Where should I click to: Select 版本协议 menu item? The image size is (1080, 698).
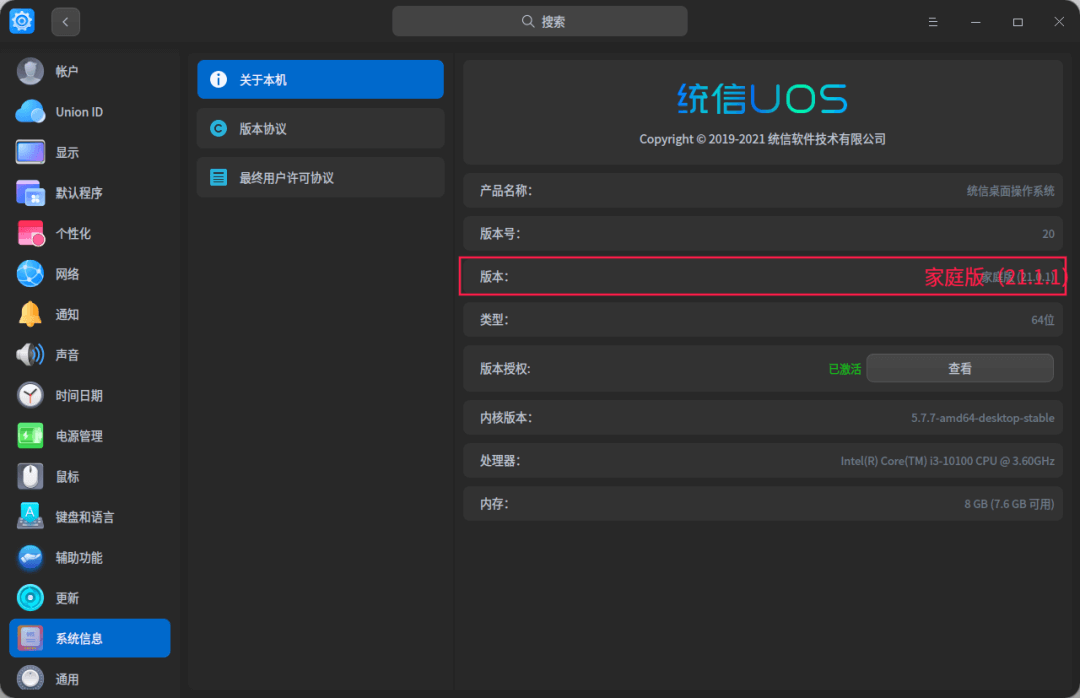[320, 128]
